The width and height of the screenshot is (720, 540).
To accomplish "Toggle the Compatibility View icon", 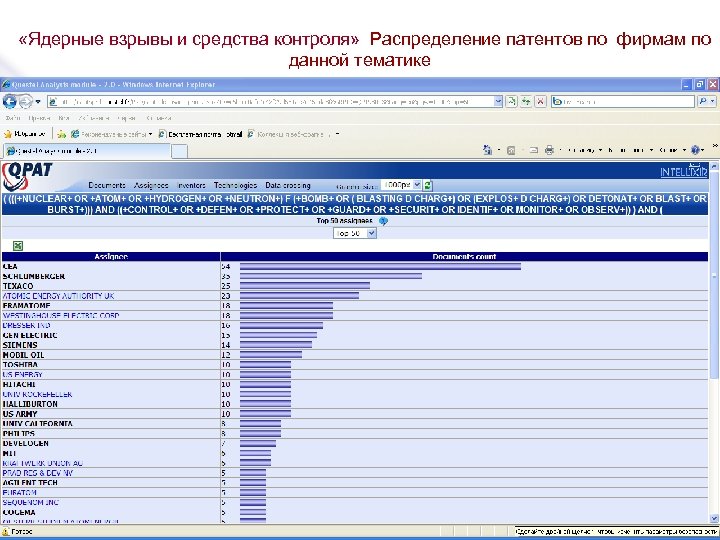I will tap(511, 101).
